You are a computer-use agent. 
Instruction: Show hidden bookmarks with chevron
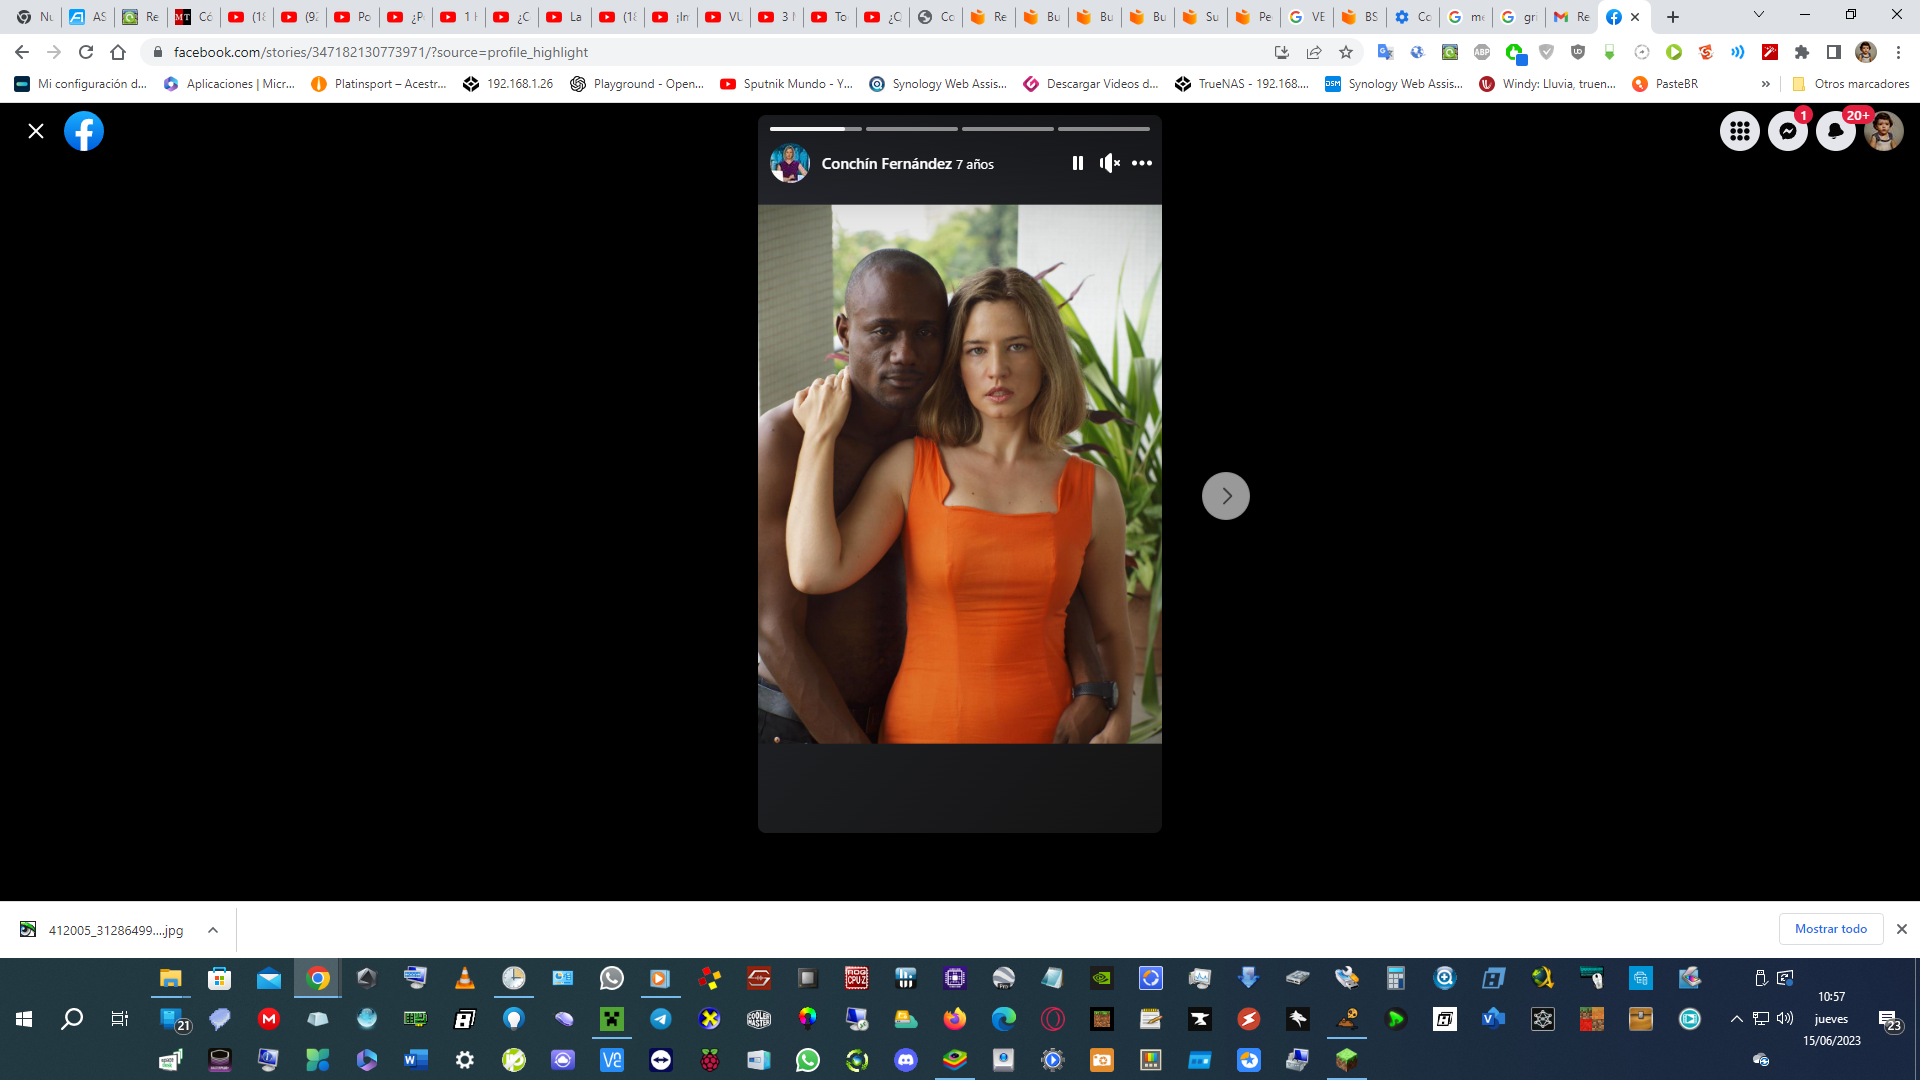coord(1765,84)
